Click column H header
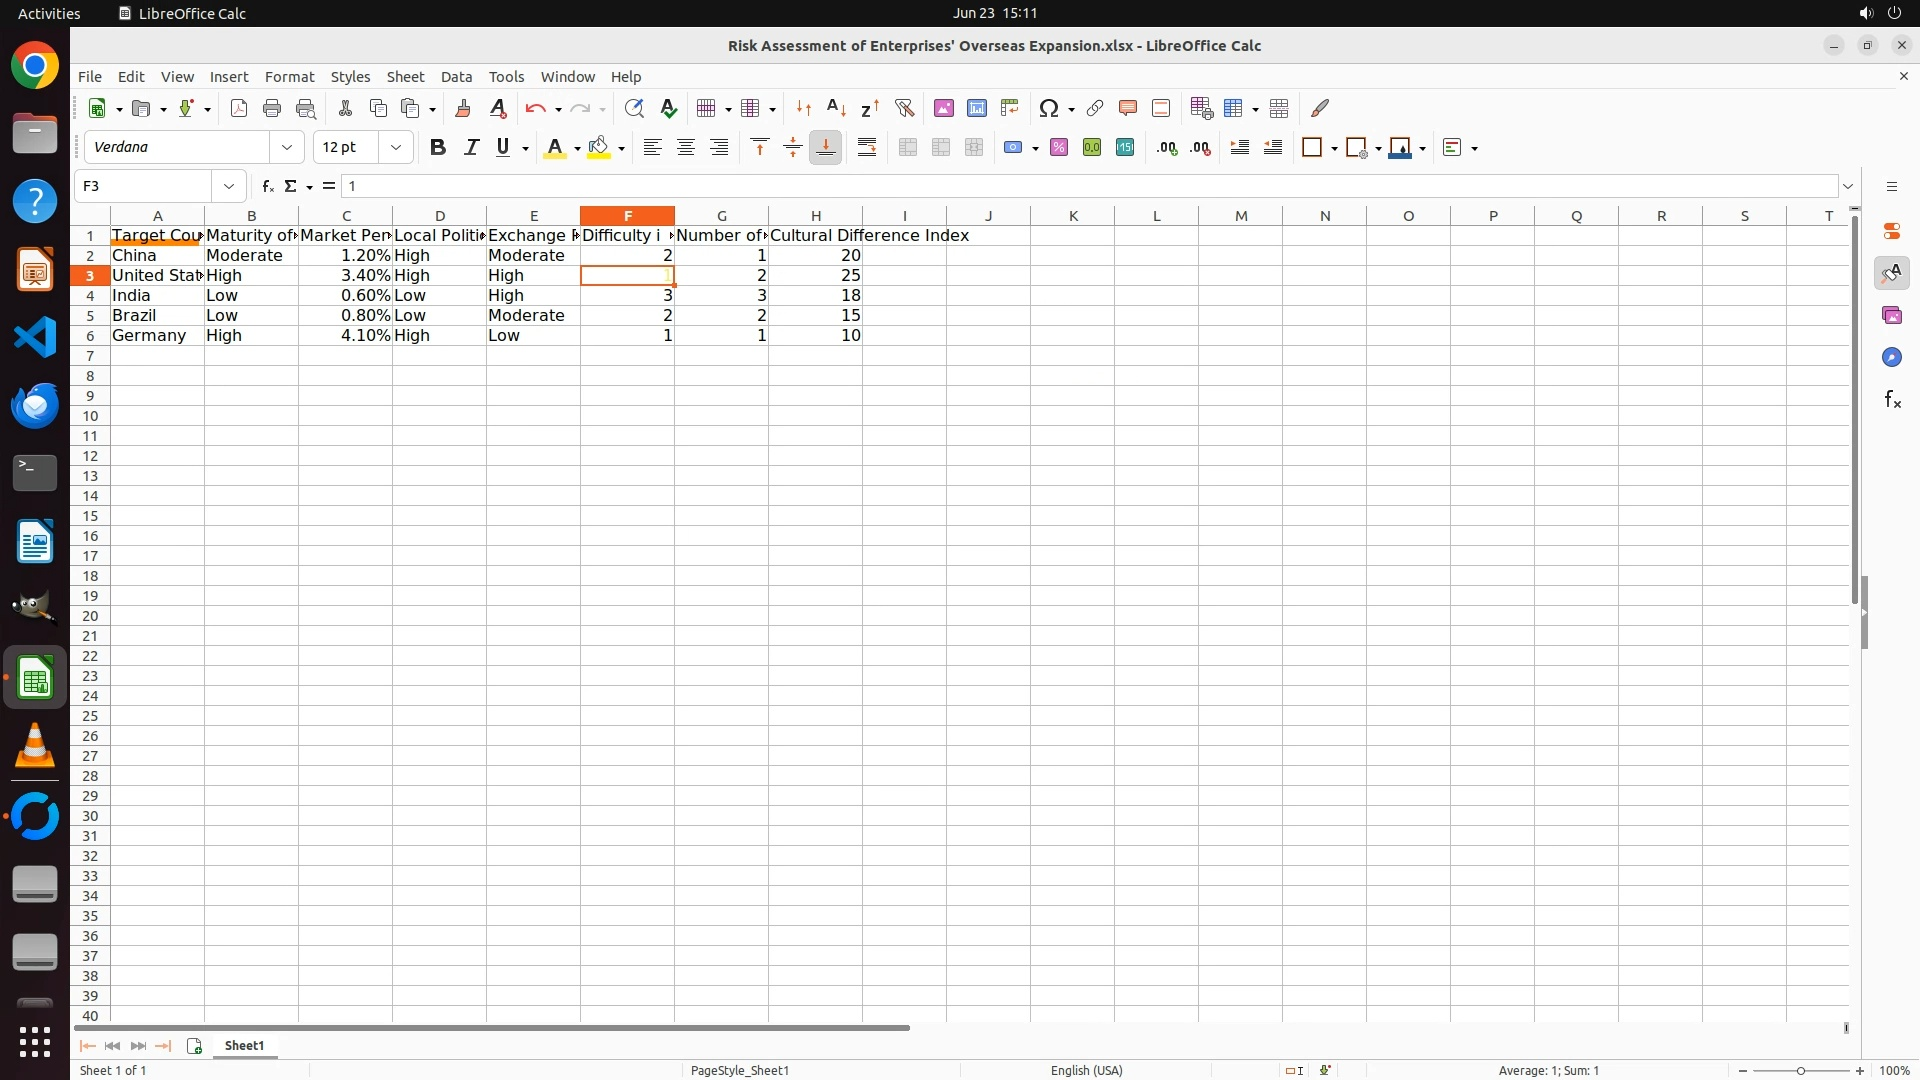1920x1080 pixels. (x=815, y=216)
